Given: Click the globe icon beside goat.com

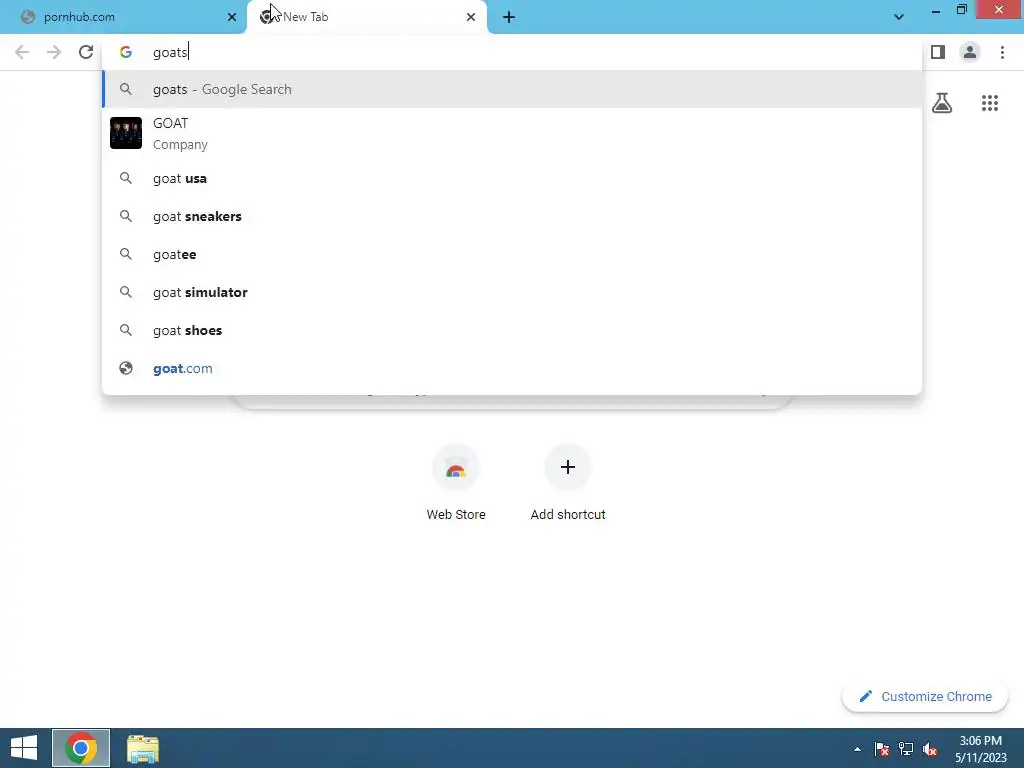Looking at the screenshot, I should [x=125, y=368].
